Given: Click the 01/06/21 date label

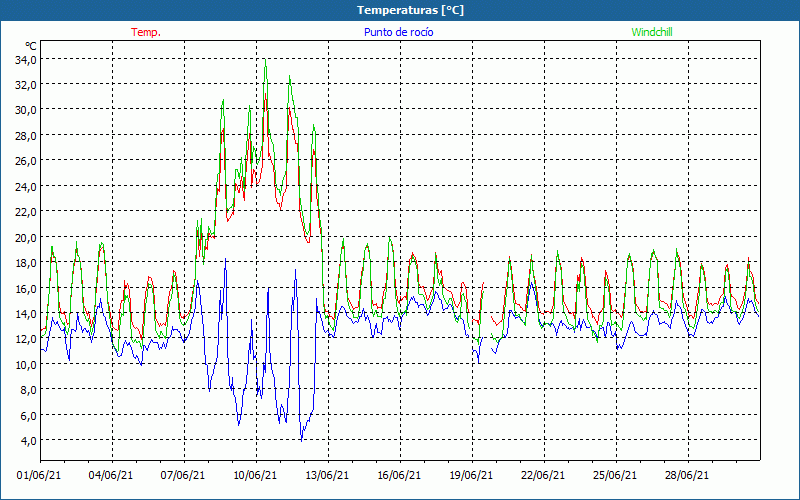Looking at the screenshot, I should tap(39, 476).
